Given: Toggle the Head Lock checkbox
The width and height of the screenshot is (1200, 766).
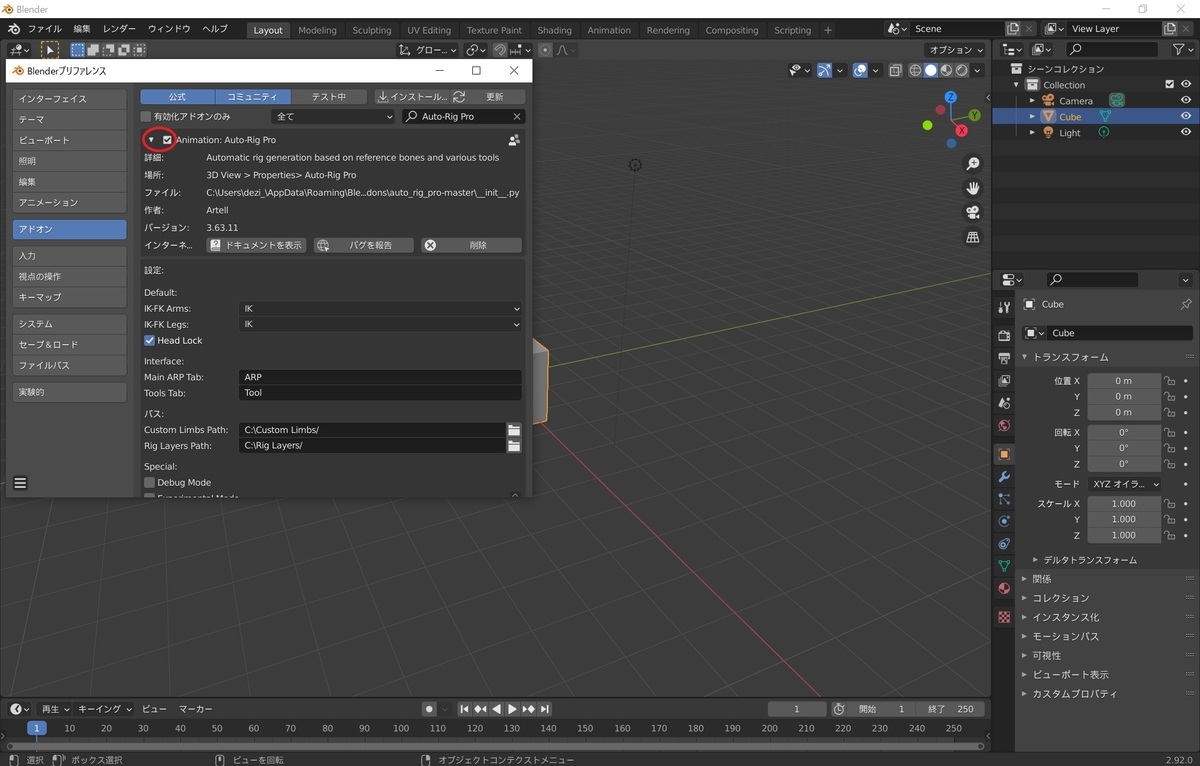Looking at the screenshot, I should click(x=150, y=341).
